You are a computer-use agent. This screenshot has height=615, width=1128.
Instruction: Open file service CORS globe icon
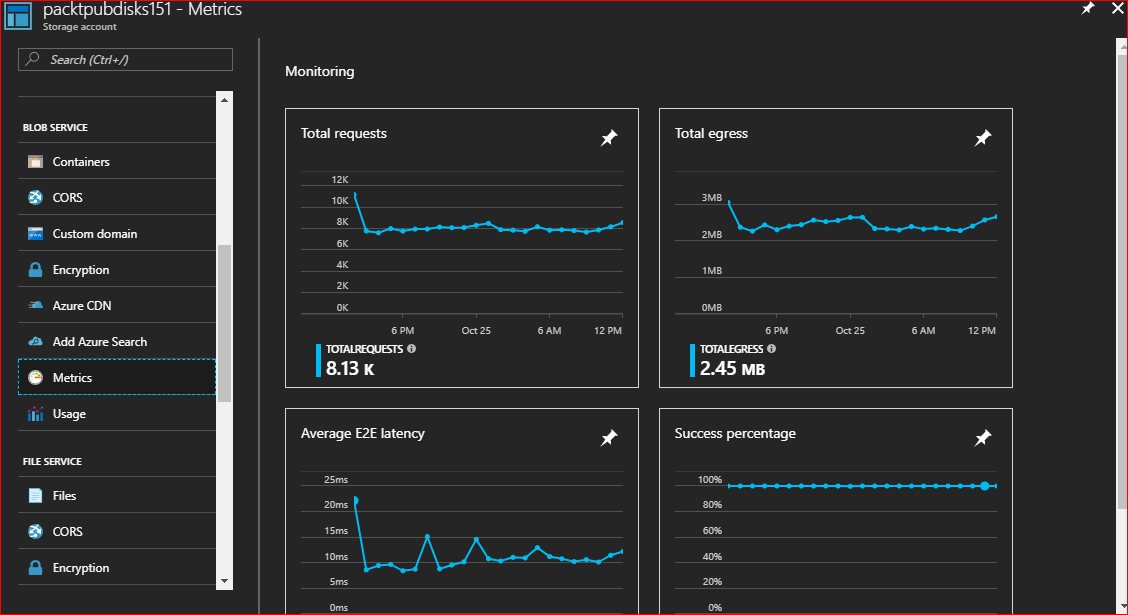(35, 531)
